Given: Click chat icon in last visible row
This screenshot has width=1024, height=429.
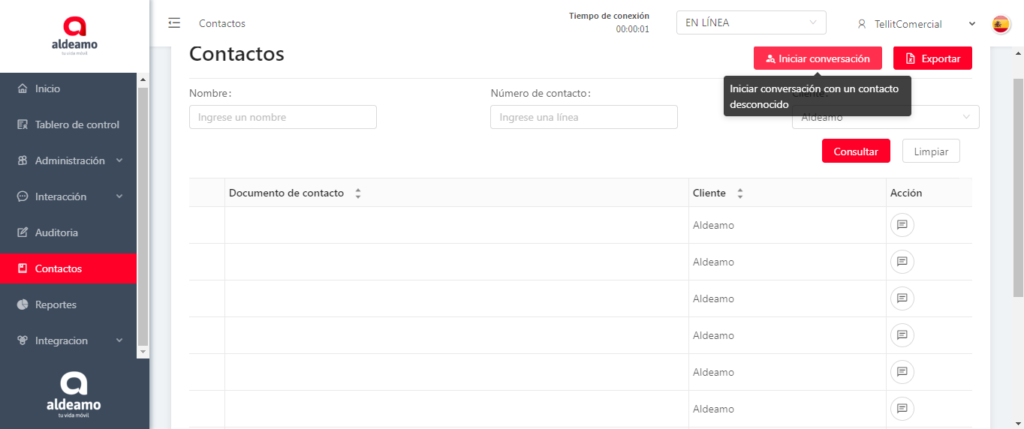Looking at the screenshot, I should (x=902, y=408).
